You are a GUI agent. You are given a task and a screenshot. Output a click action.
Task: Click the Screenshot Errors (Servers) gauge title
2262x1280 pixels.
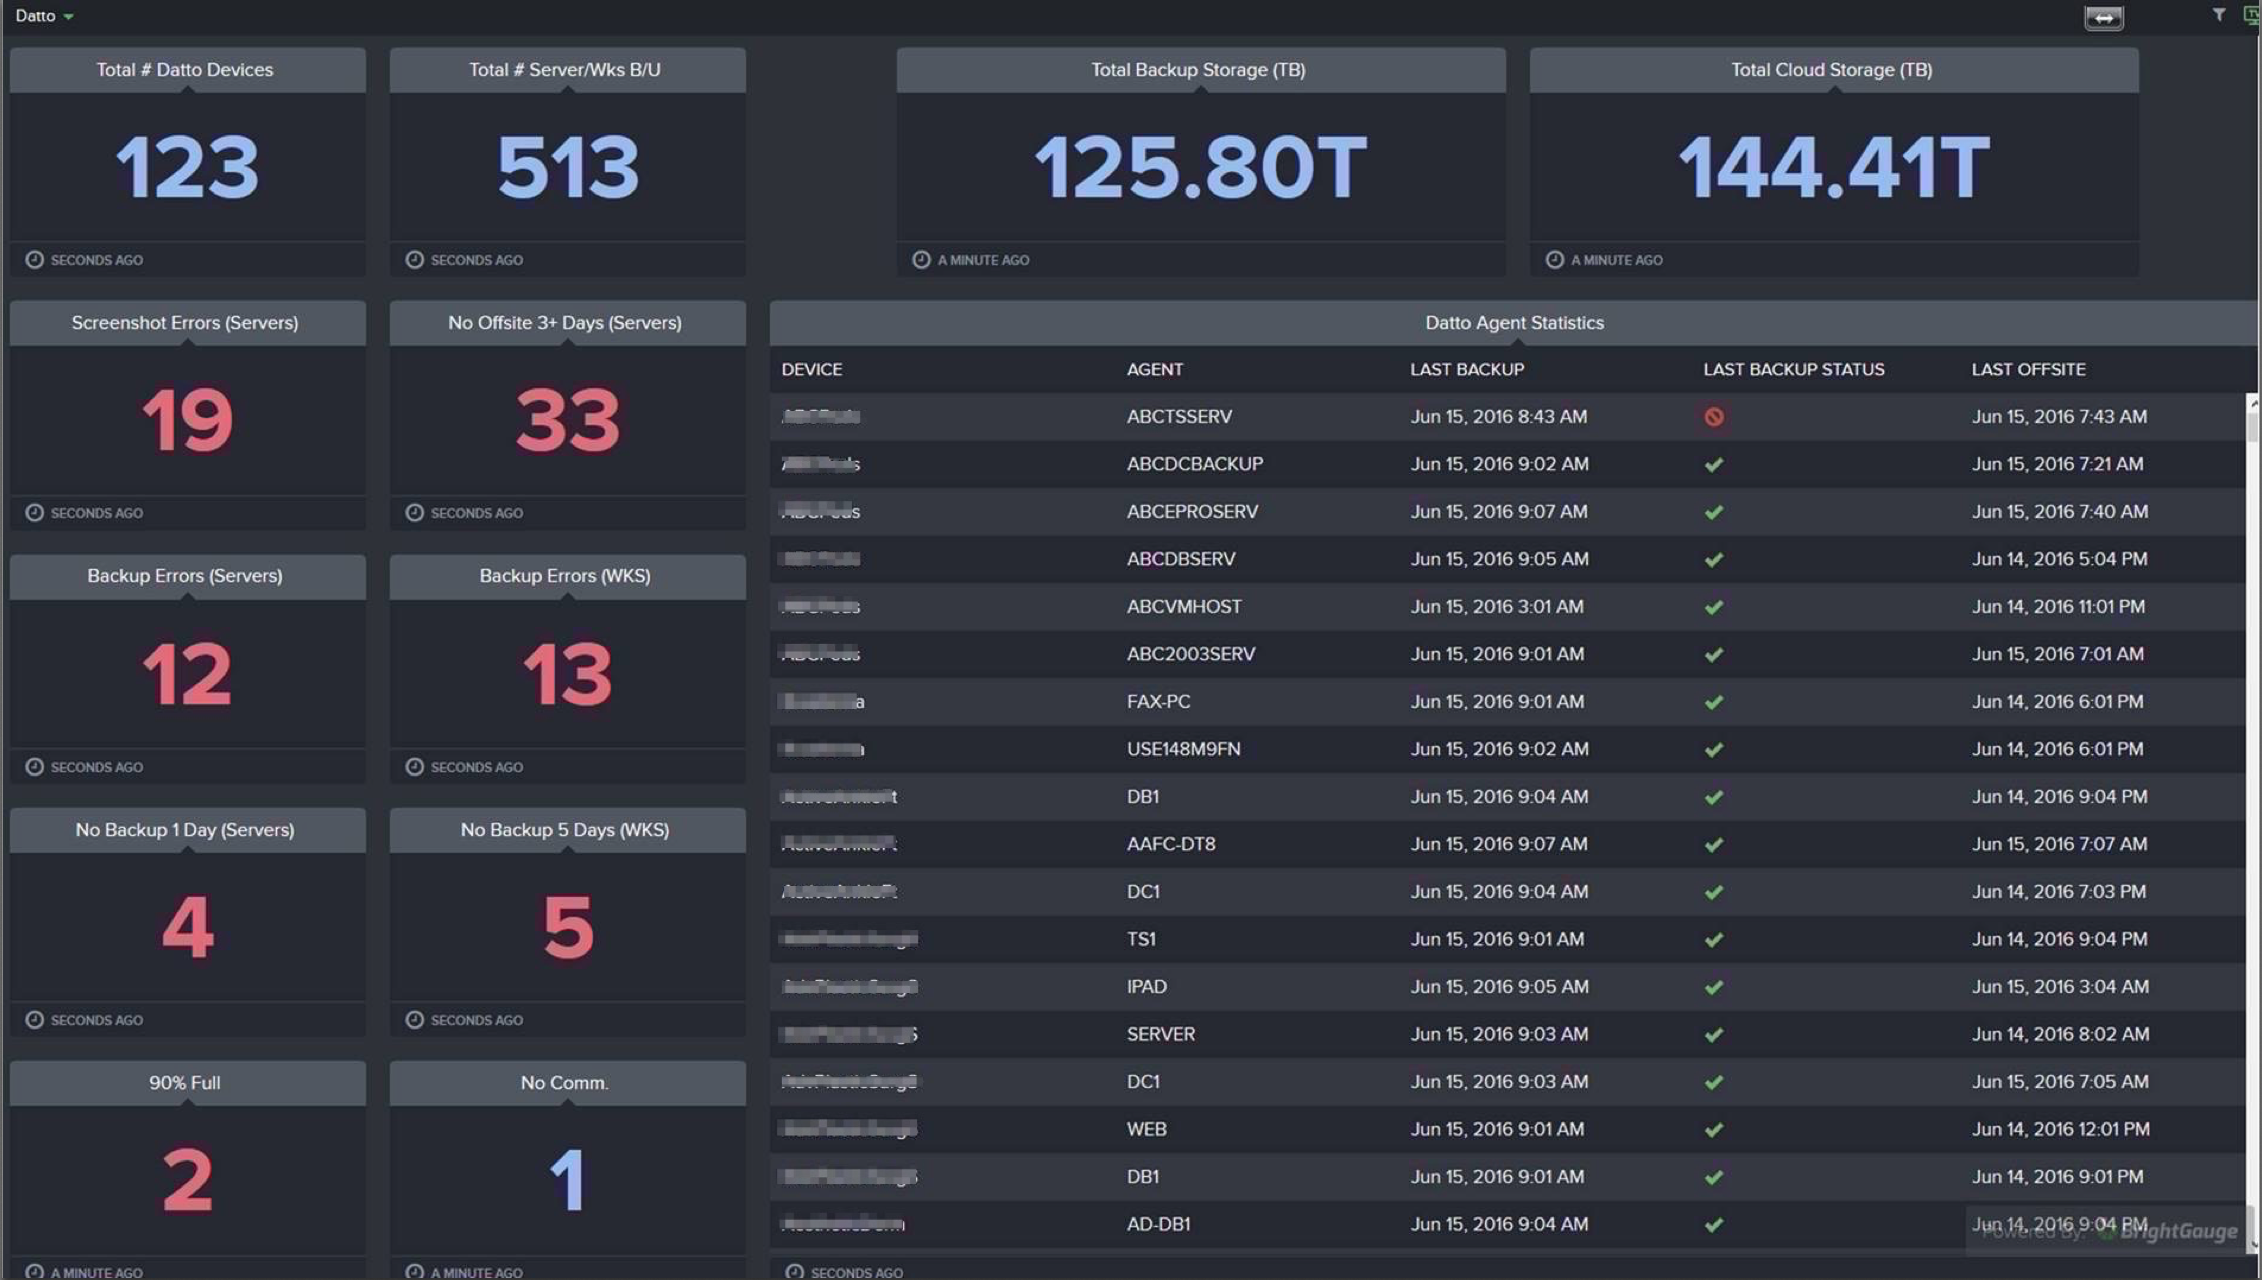point(185,323)
